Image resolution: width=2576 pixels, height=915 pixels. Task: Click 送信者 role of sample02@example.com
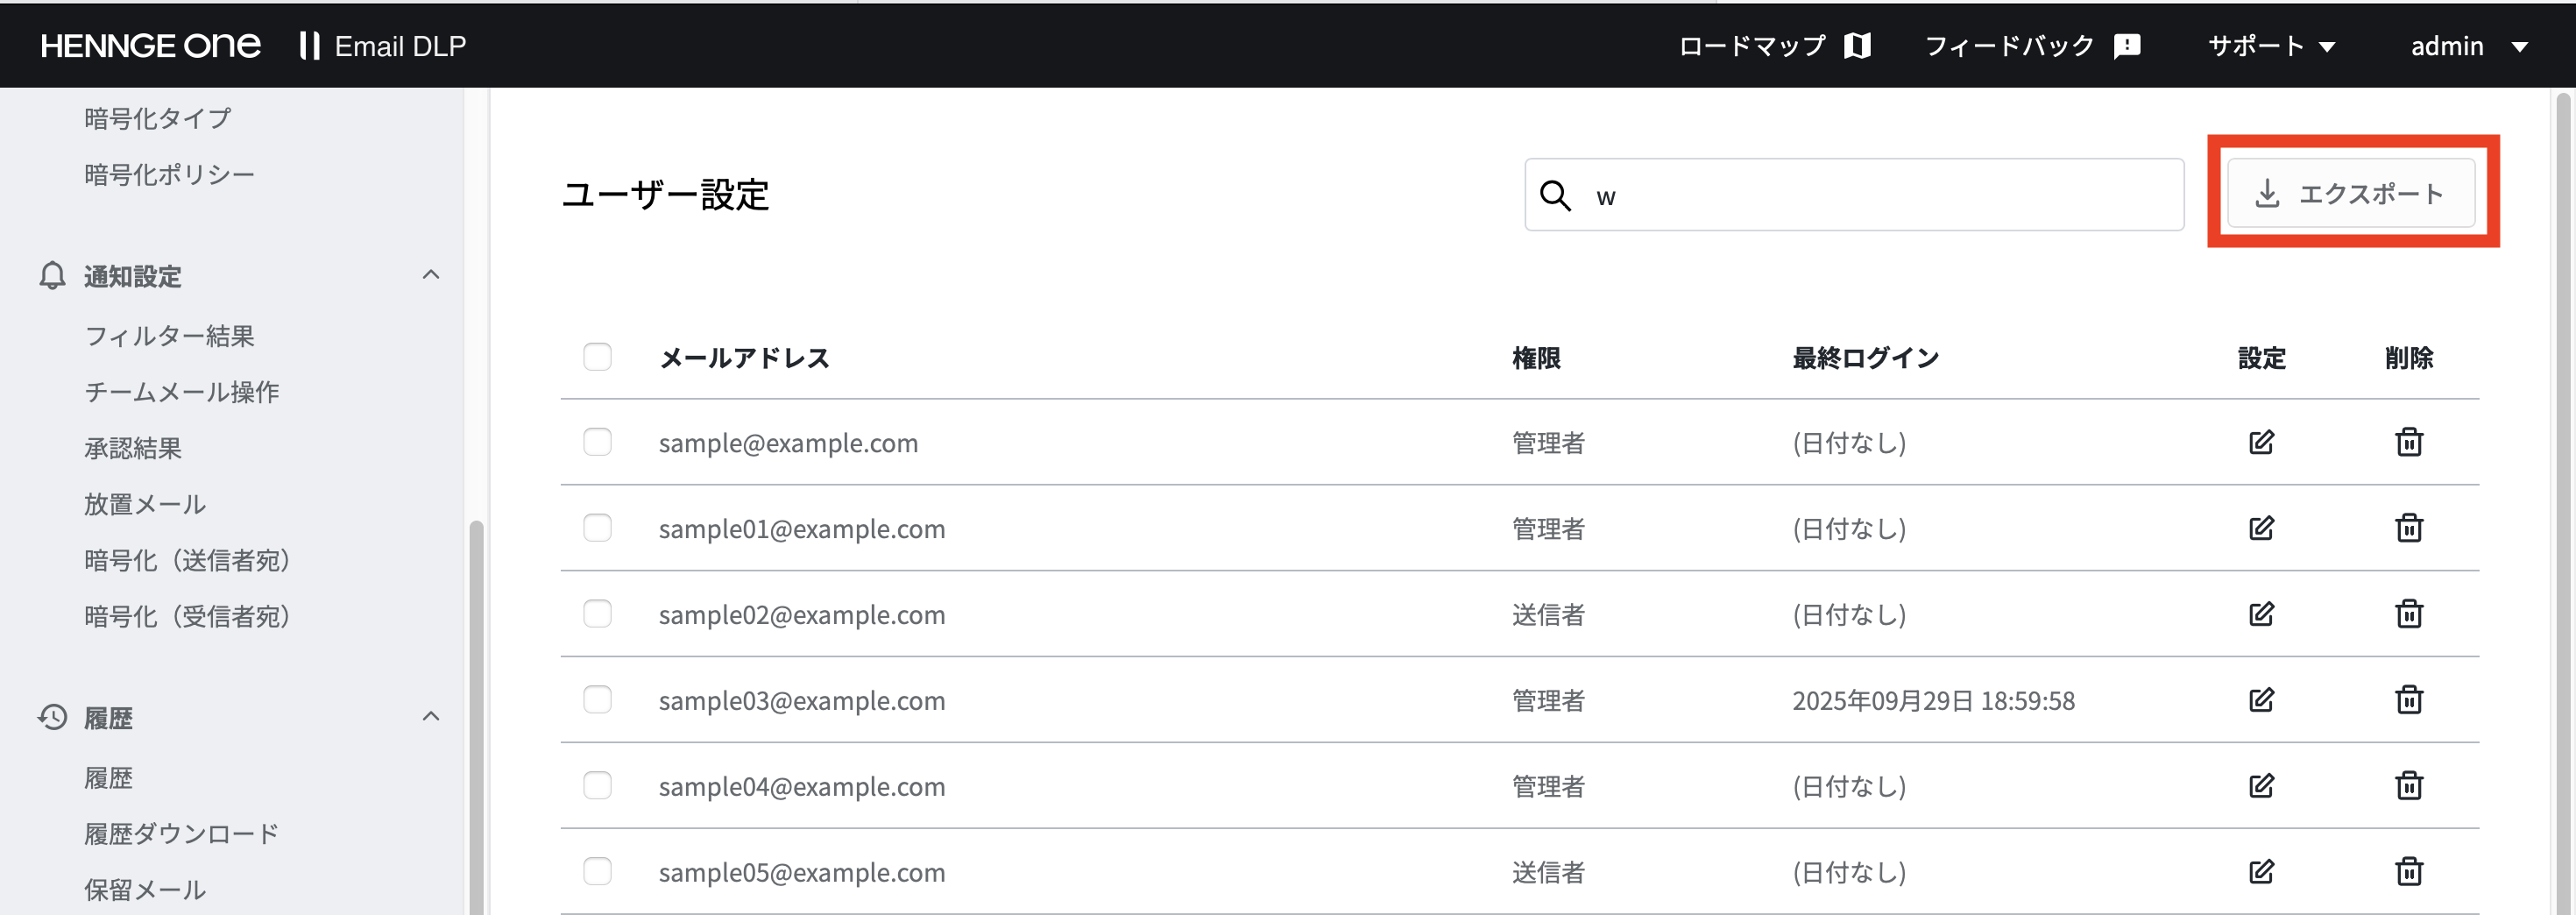[x=1548, y=615]
